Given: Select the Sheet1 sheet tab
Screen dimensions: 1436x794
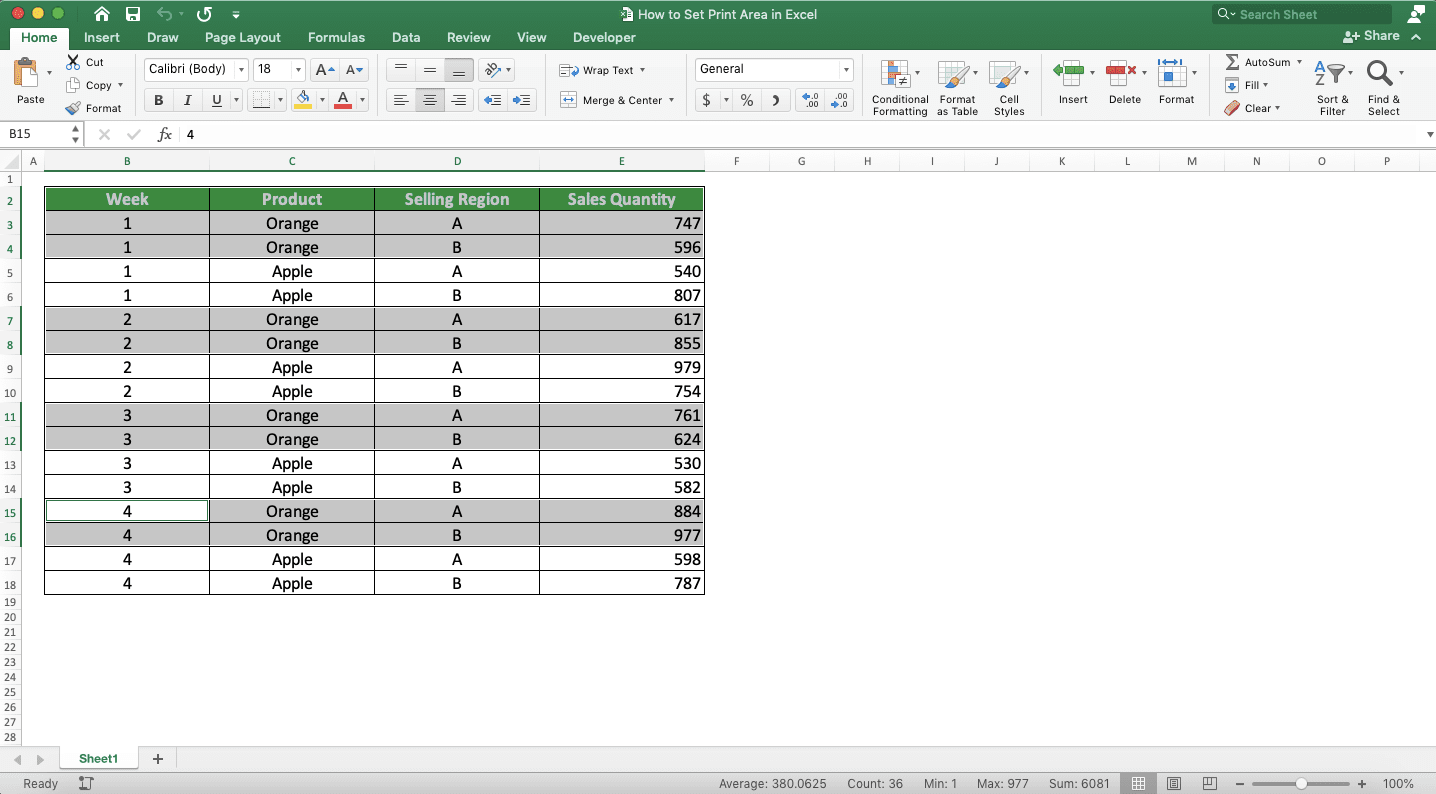Looking at the screenshot, I should pos(99,759).
